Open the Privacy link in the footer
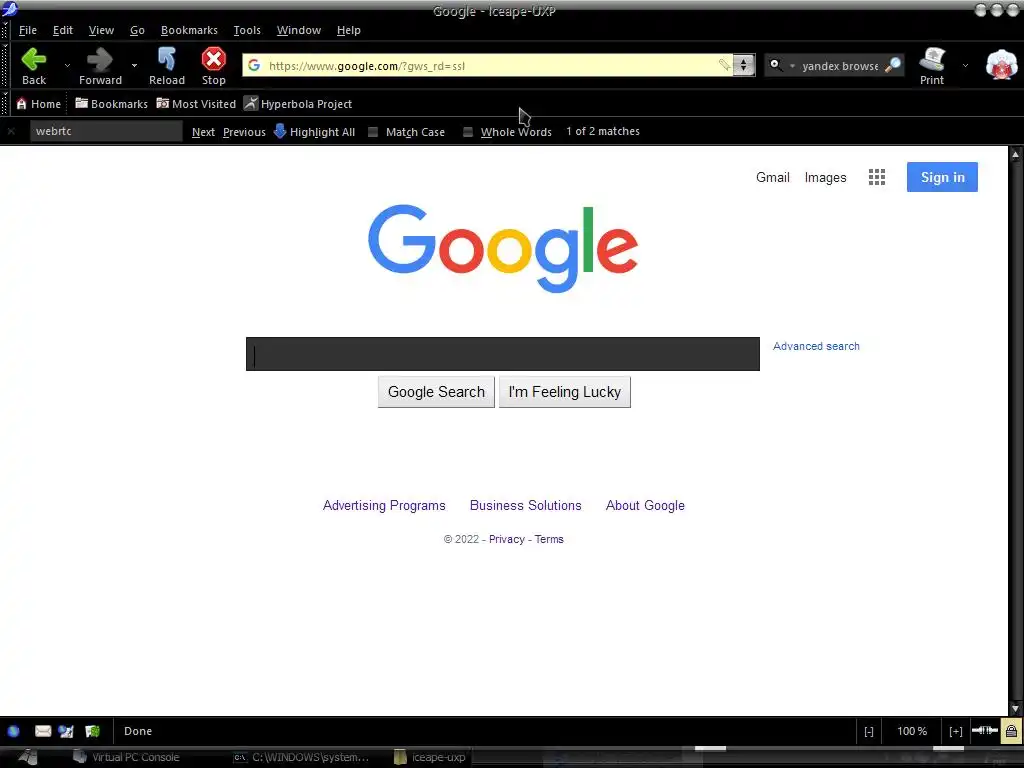1024x768 pixels. [507, 539]
